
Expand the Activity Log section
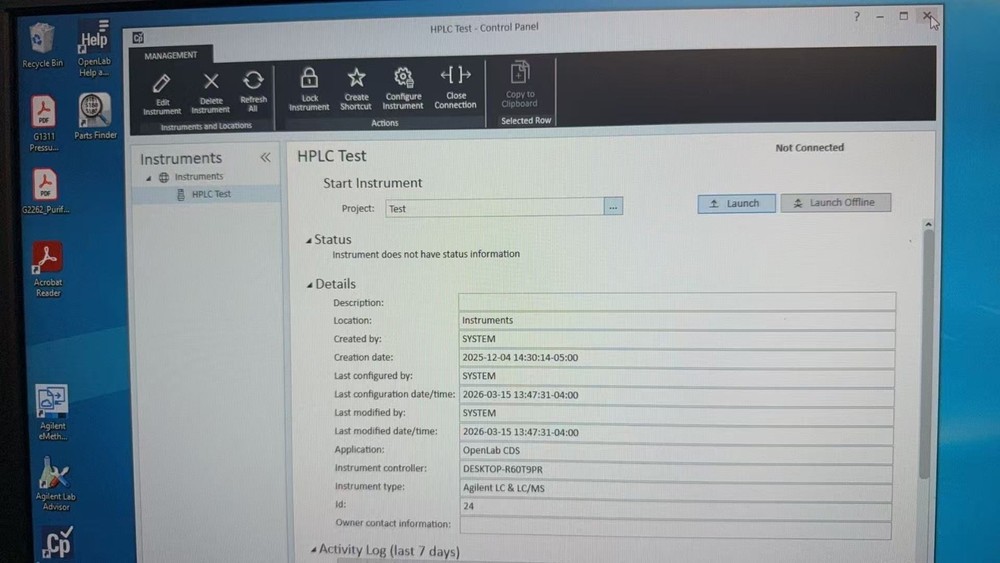(x=312, y=550)
